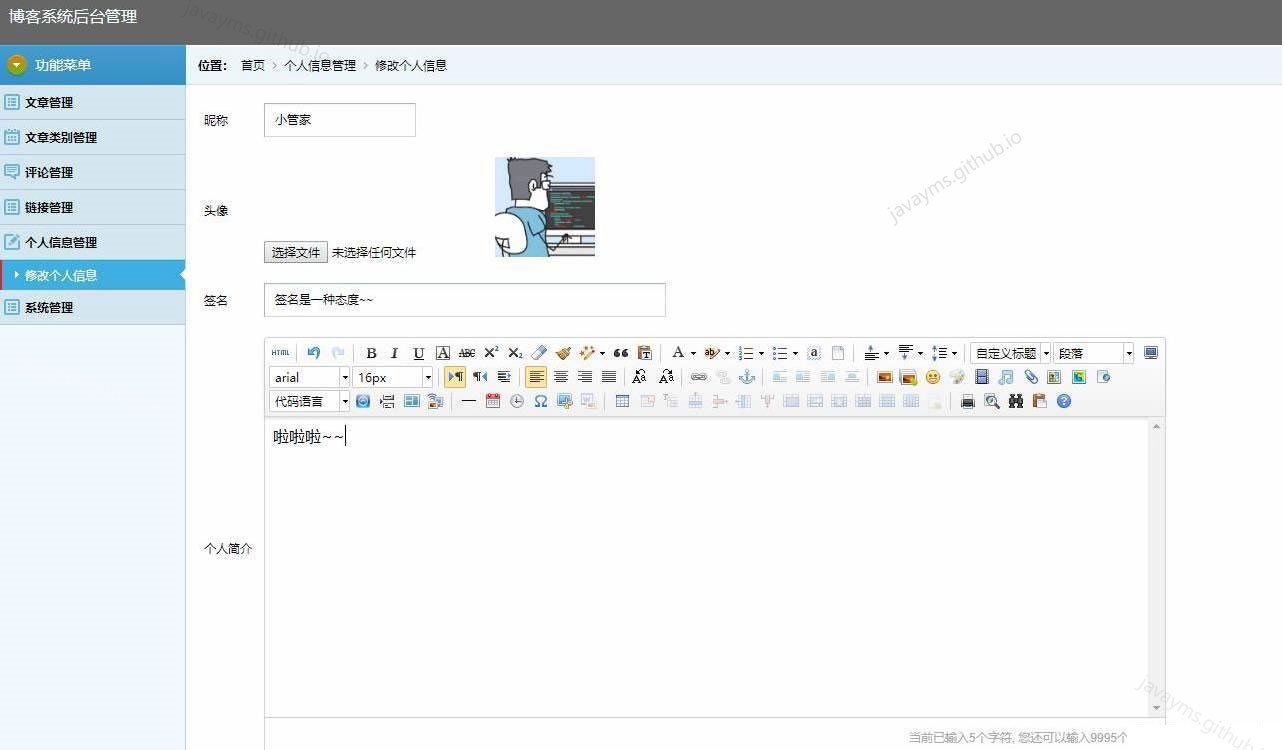1284x750 pixels.
Task: Insert a table into the bio editor
Action: 622,401
